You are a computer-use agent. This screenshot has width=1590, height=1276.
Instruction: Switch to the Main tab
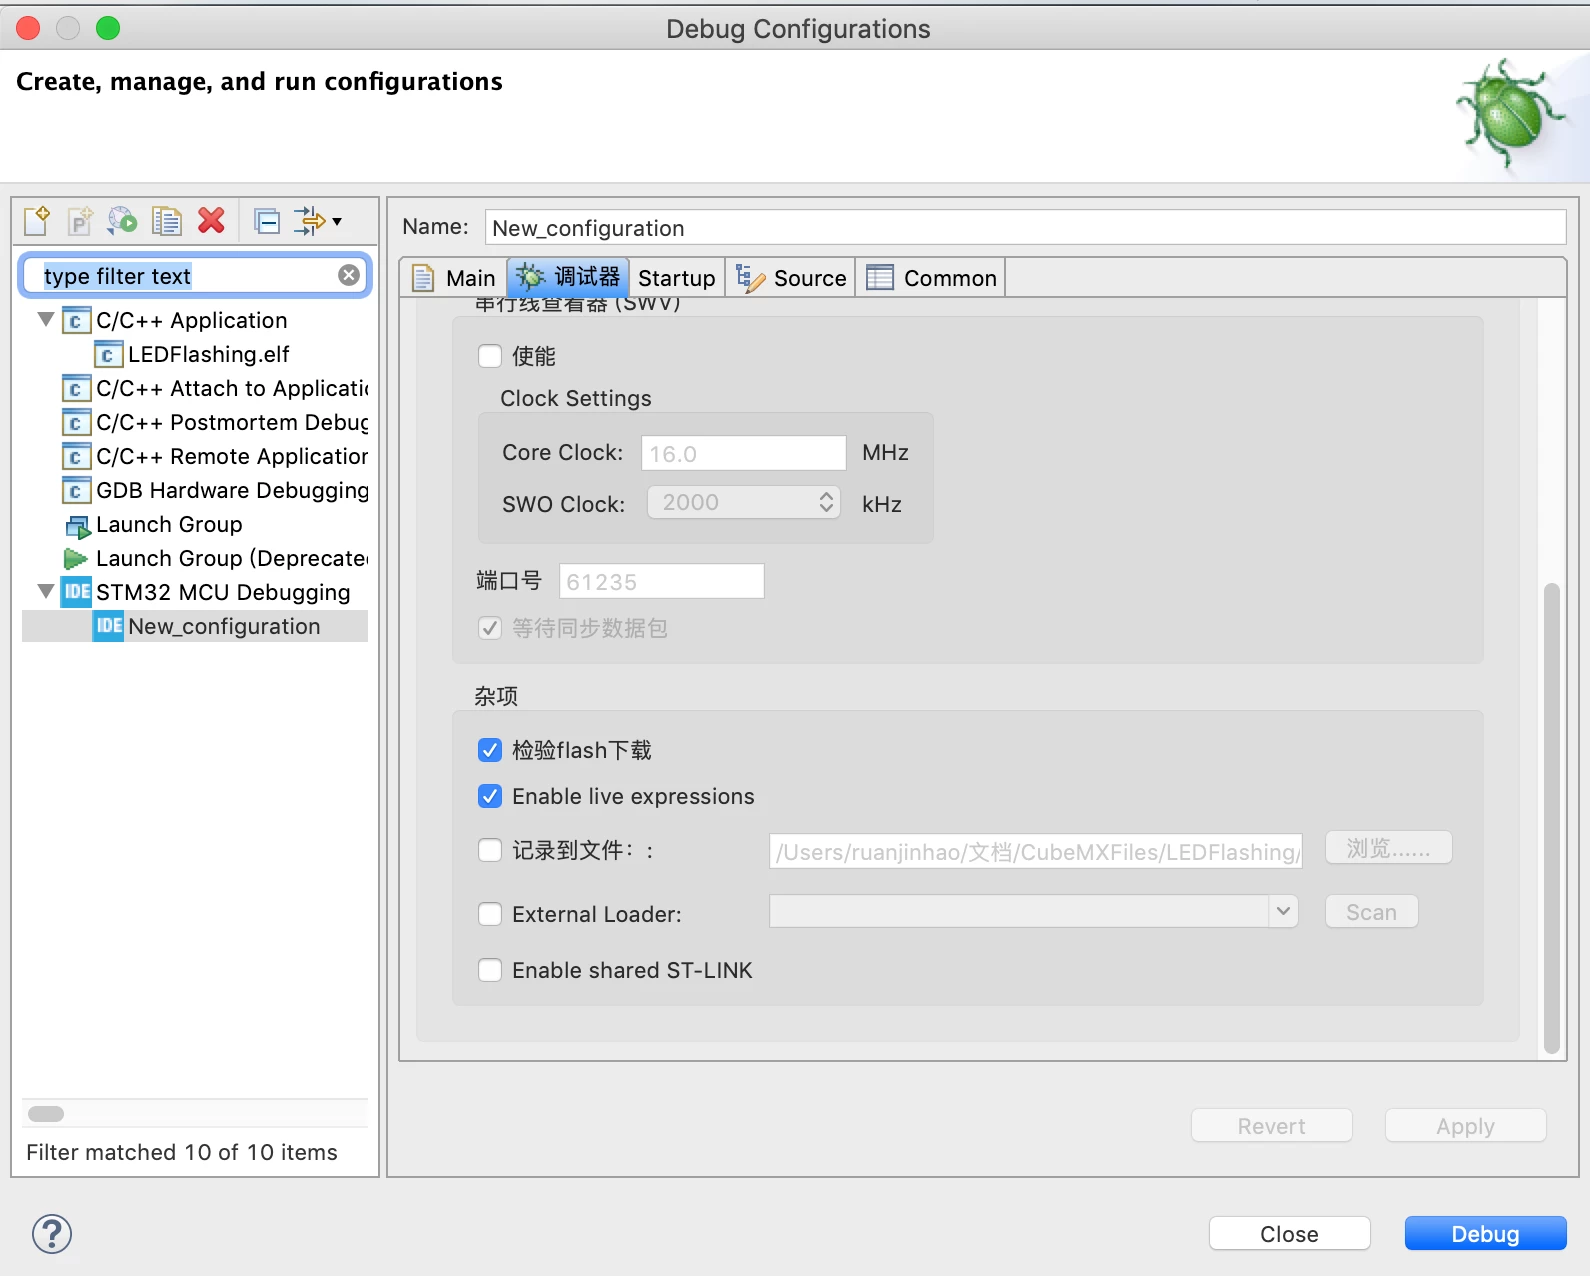454,278
